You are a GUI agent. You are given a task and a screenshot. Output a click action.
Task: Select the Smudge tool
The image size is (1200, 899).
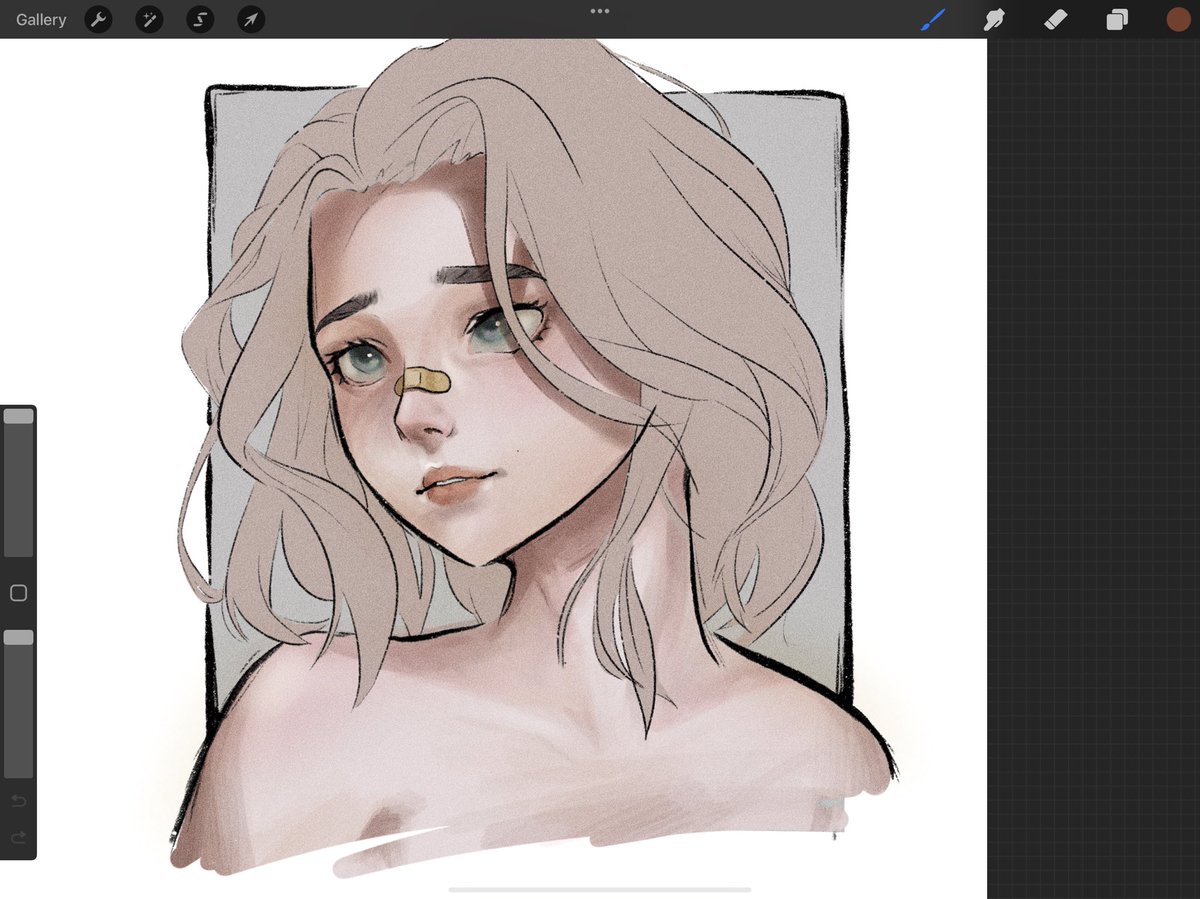point(994,19)
